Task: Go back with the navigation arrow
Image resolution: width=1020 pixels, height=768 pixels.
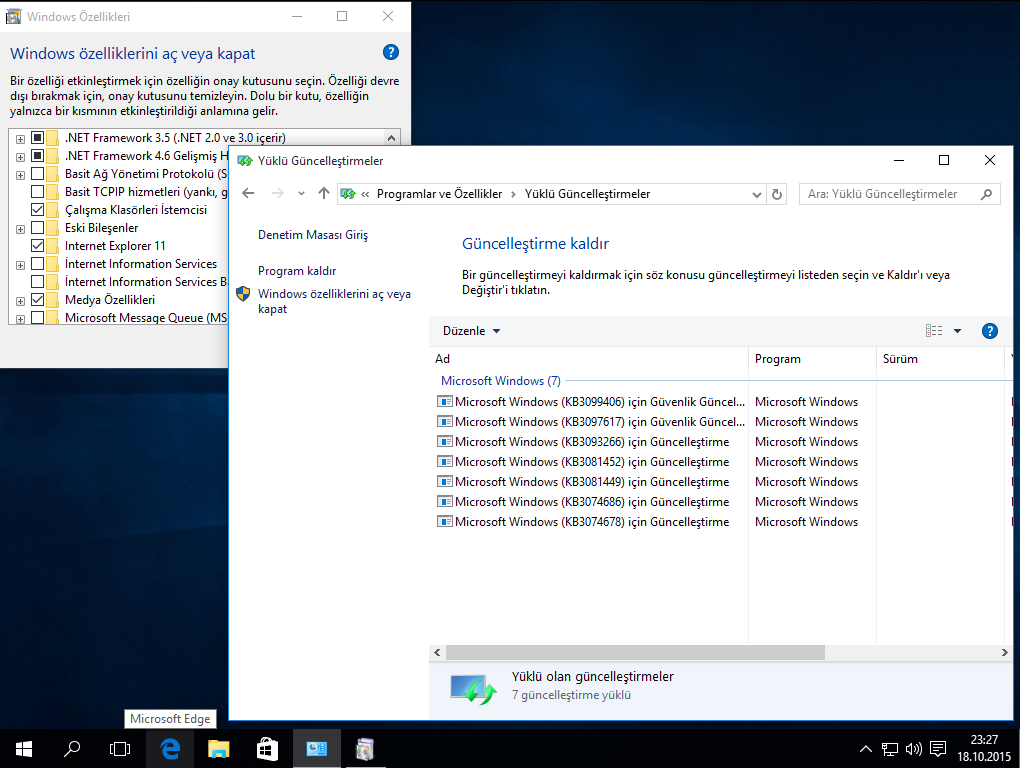Action: (248, 193)
